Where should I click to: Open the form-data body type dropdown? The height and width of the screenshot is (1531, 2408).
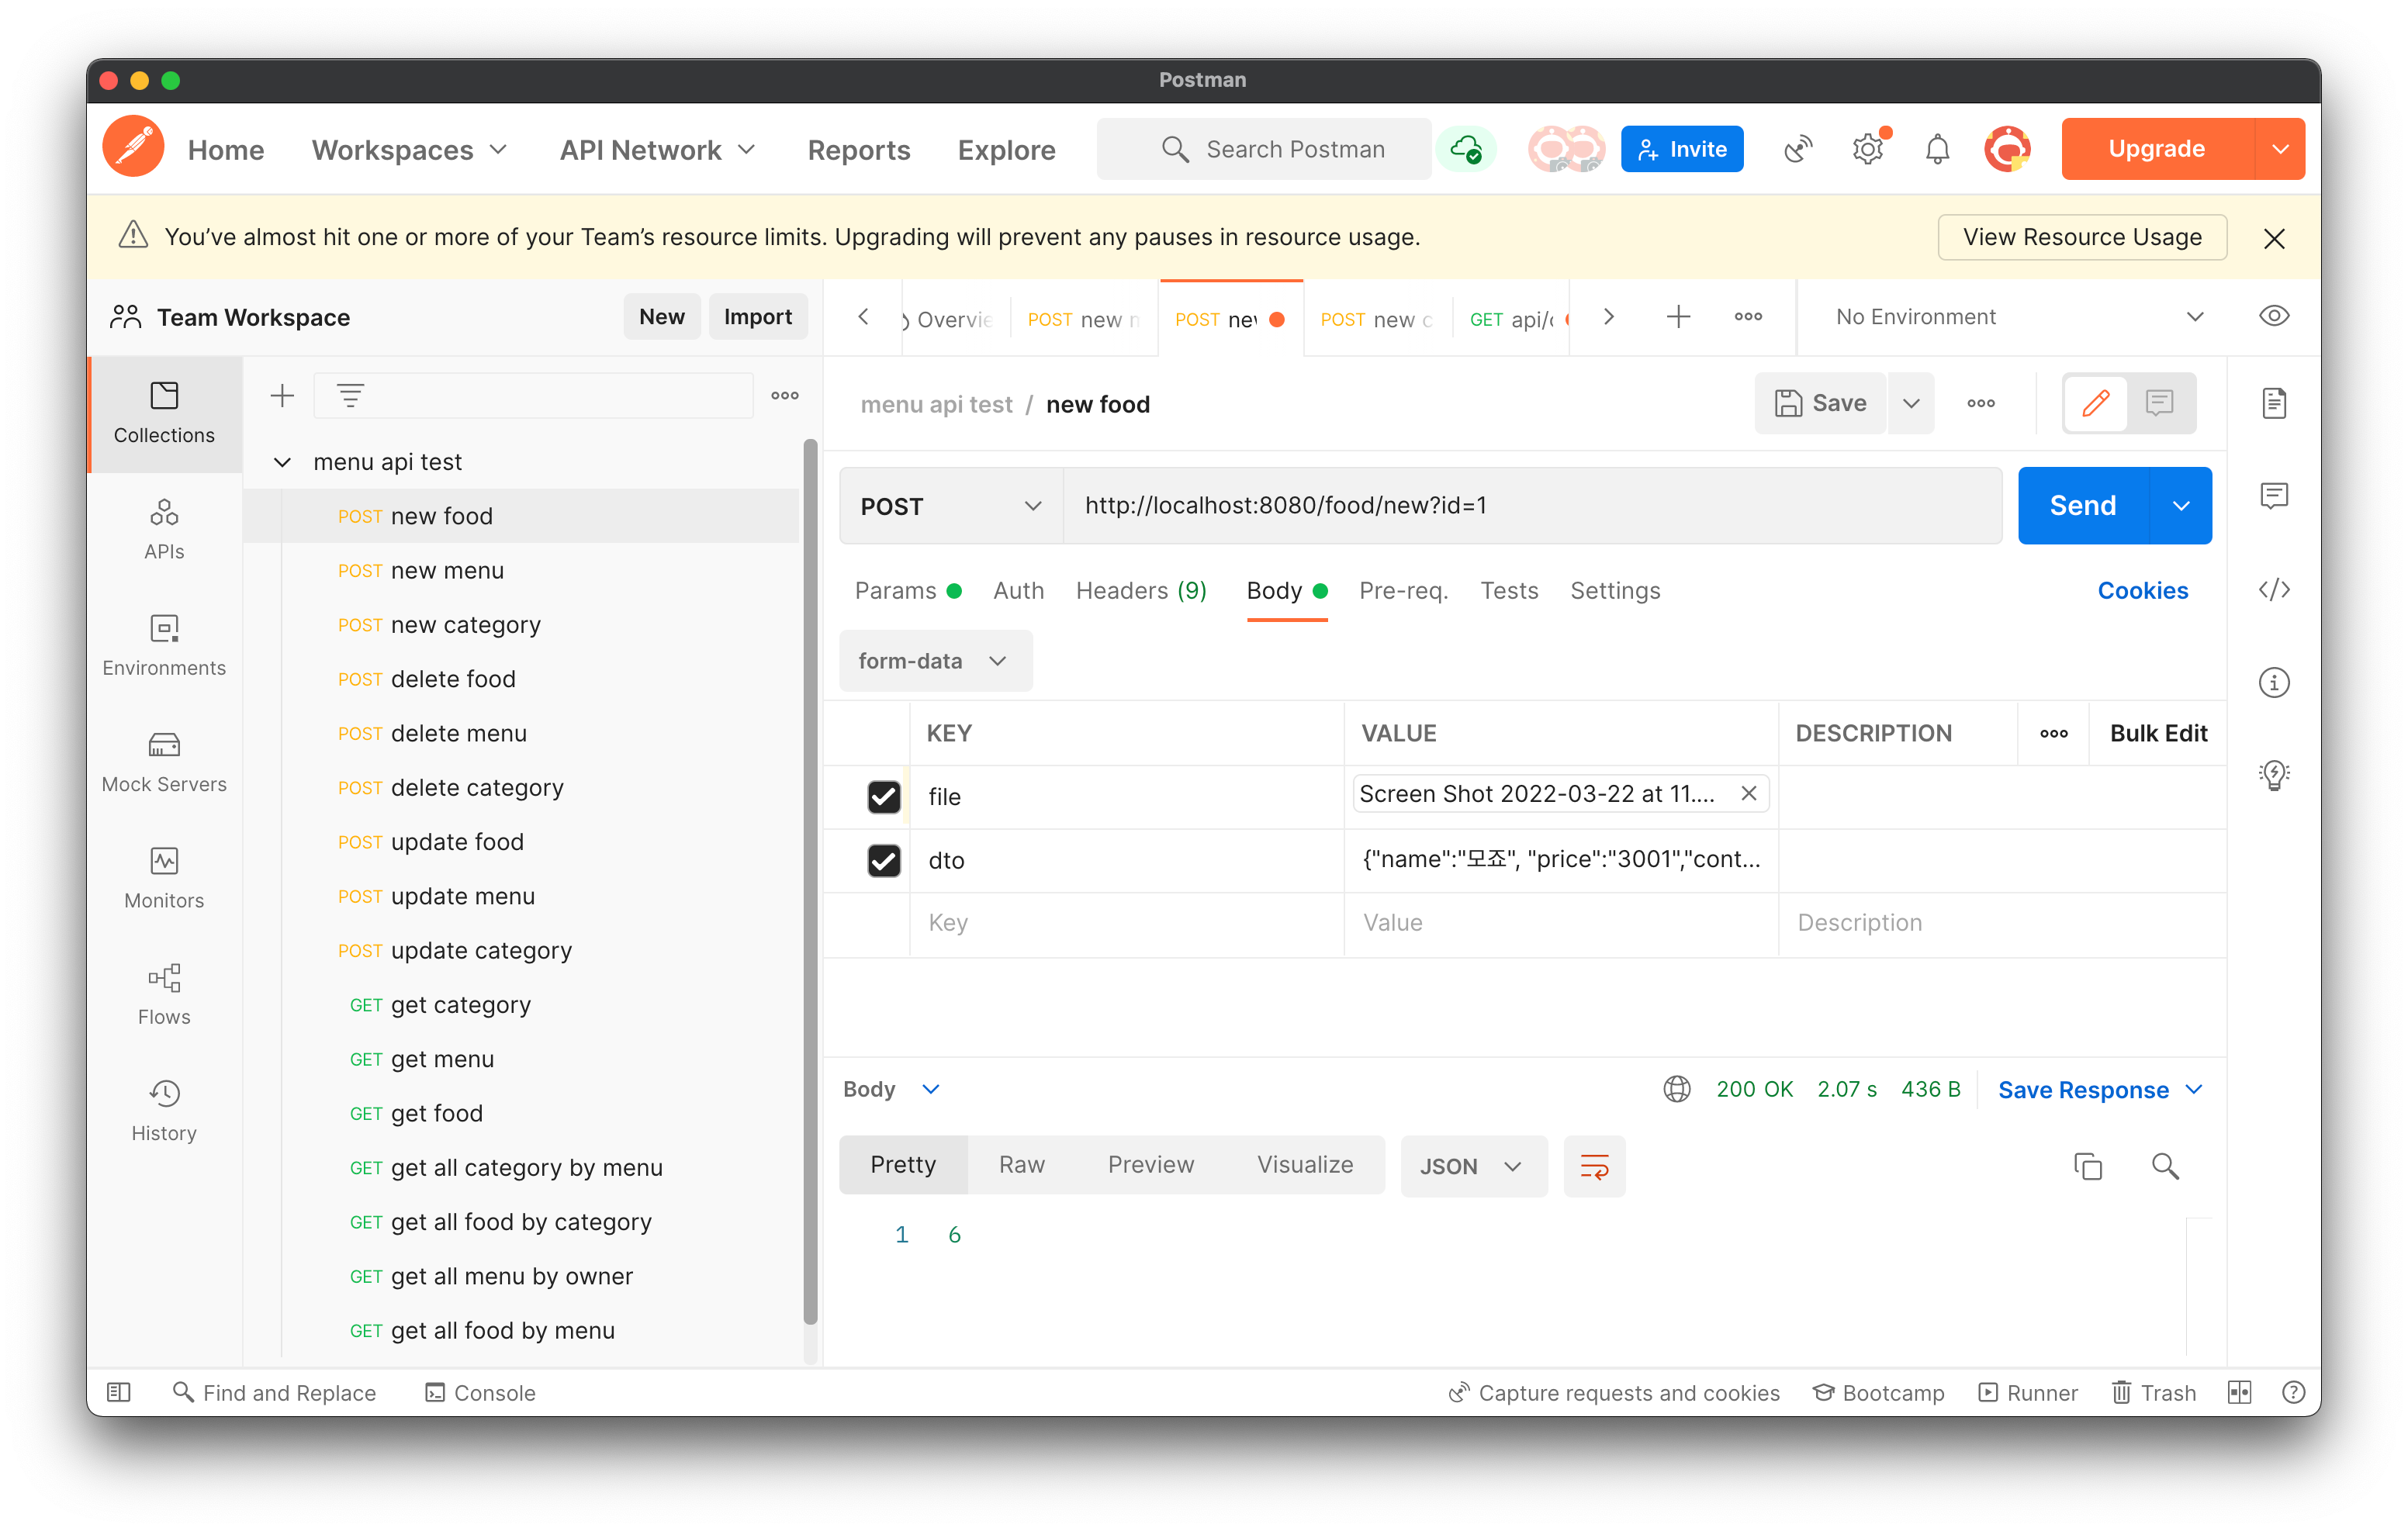(935, 660)
